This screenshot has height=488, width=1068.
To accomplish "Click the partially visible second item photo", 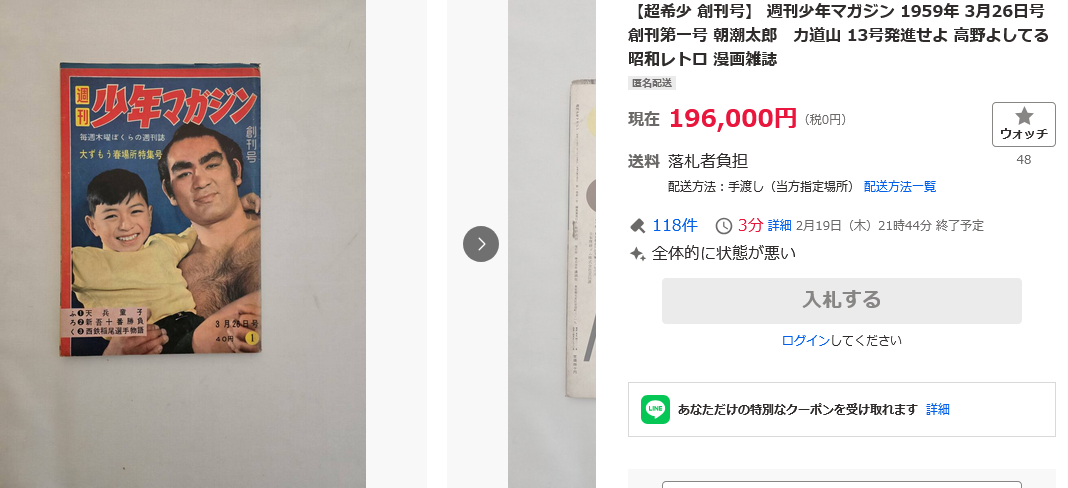I will (552, 244).
